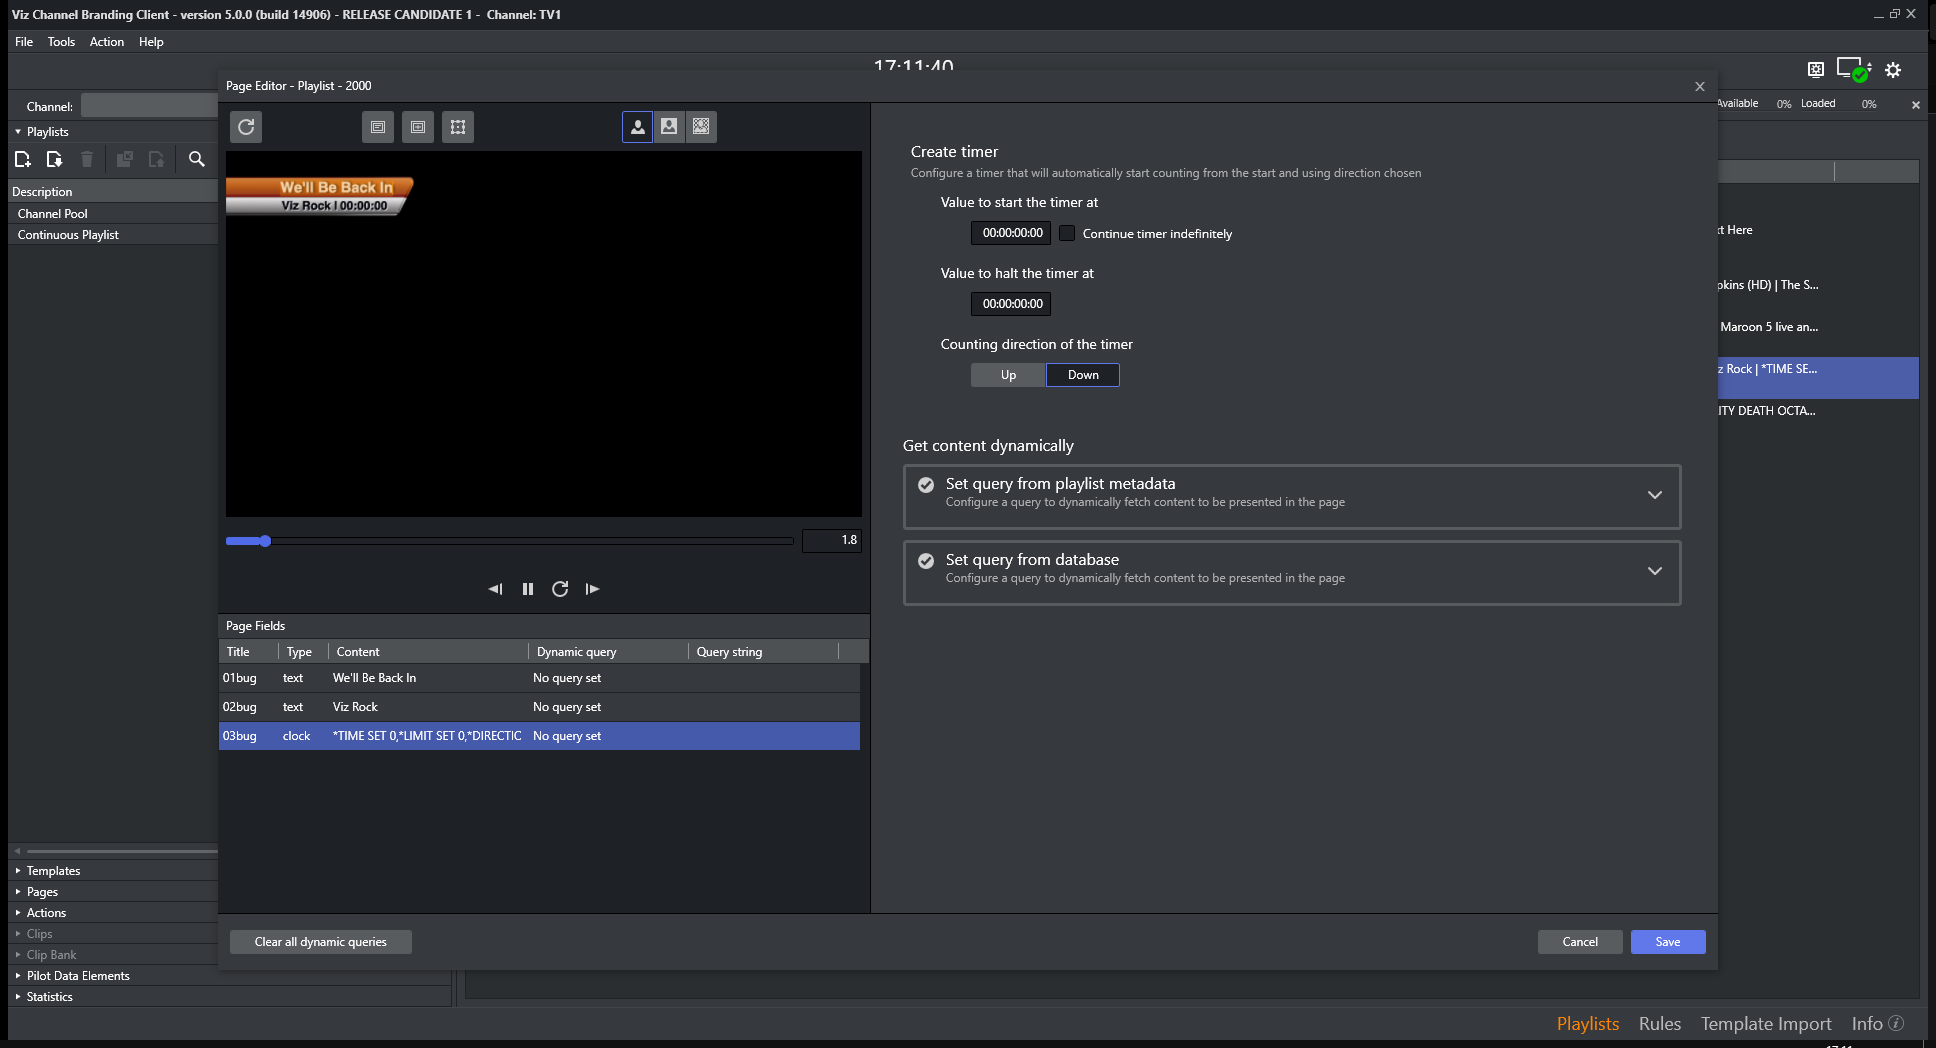Open the Tools menu
1936x1048 pixels.
coord(61,42)
